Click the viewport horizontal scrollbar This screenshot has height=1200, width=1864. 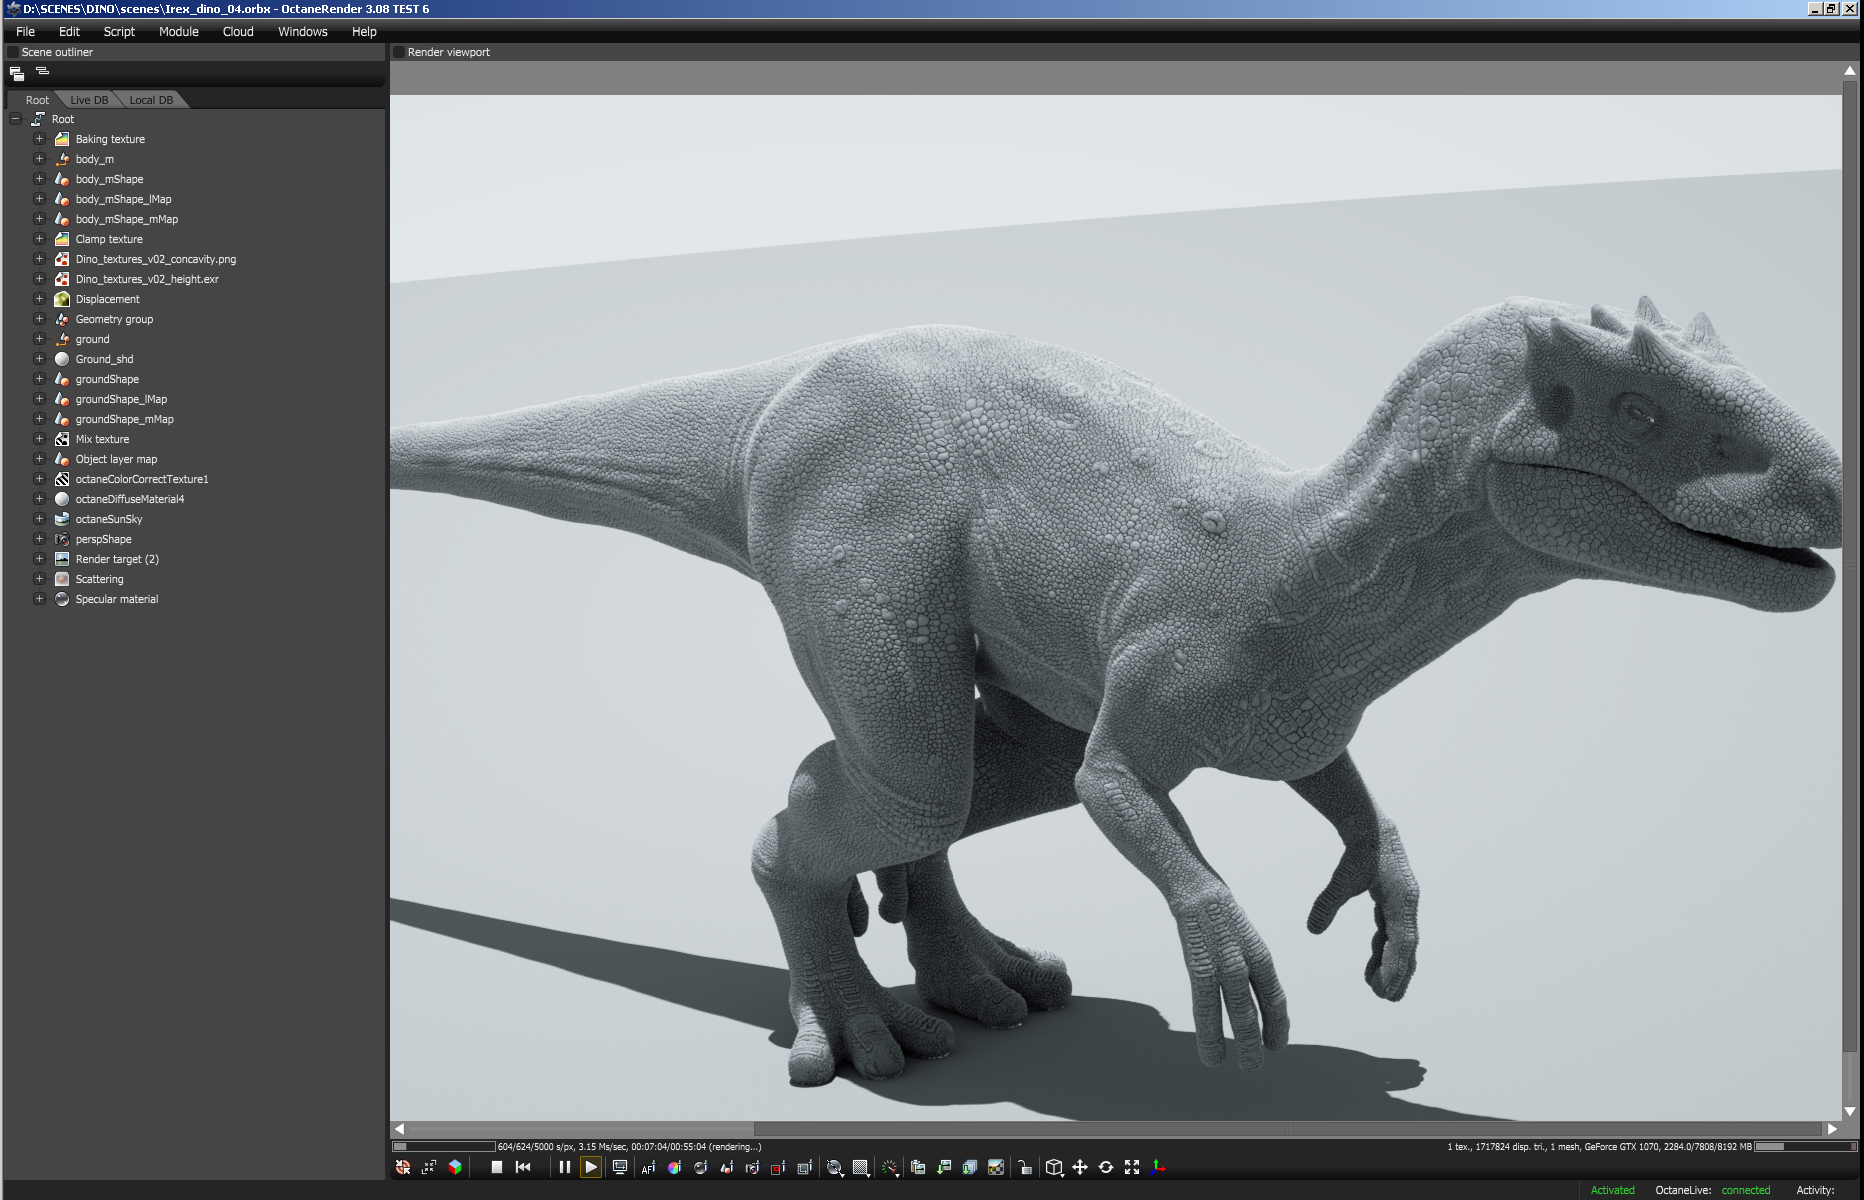click(x=1115, y=1129)
